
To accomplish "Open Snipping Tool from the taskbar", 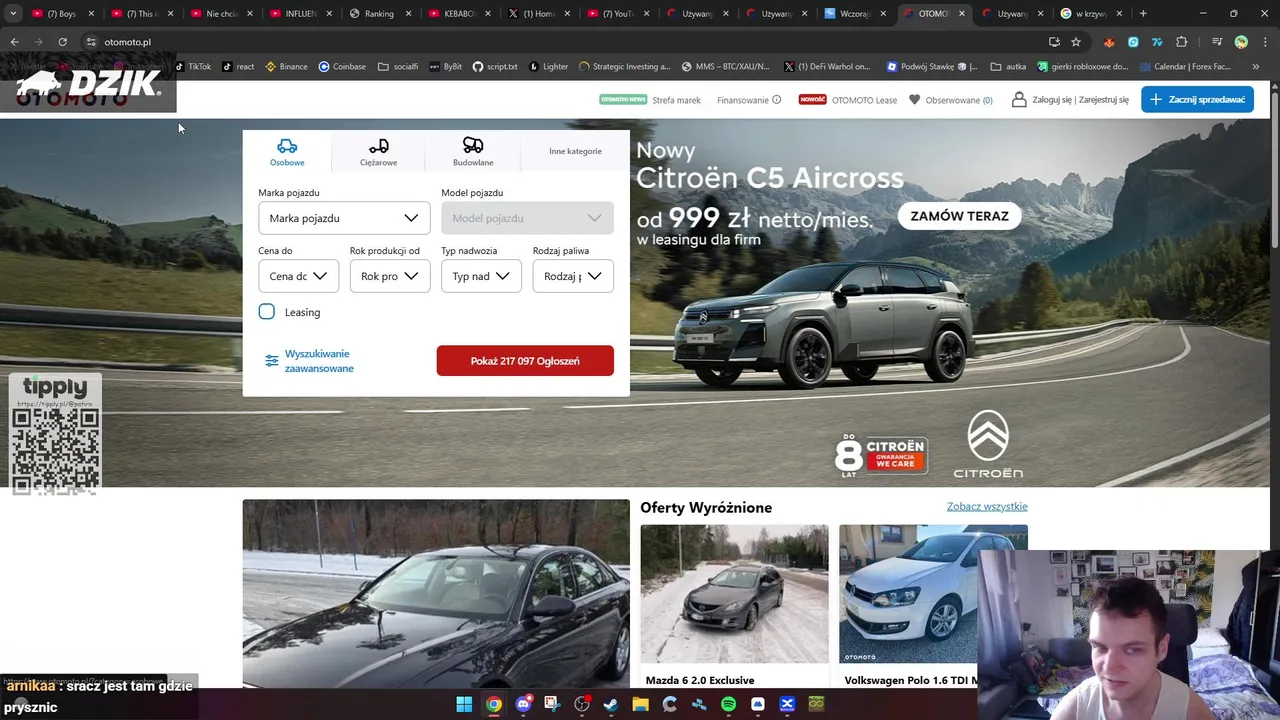I will [x=552, y=704].
